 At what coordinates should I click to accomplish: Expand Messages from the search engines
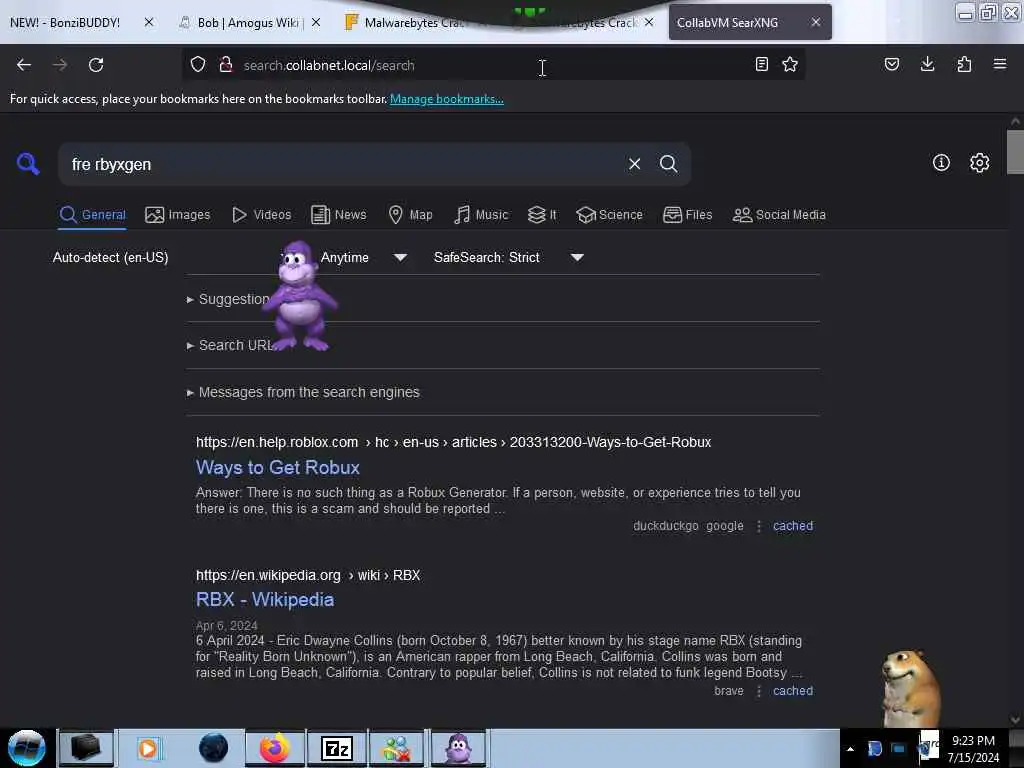coord(303,392)
